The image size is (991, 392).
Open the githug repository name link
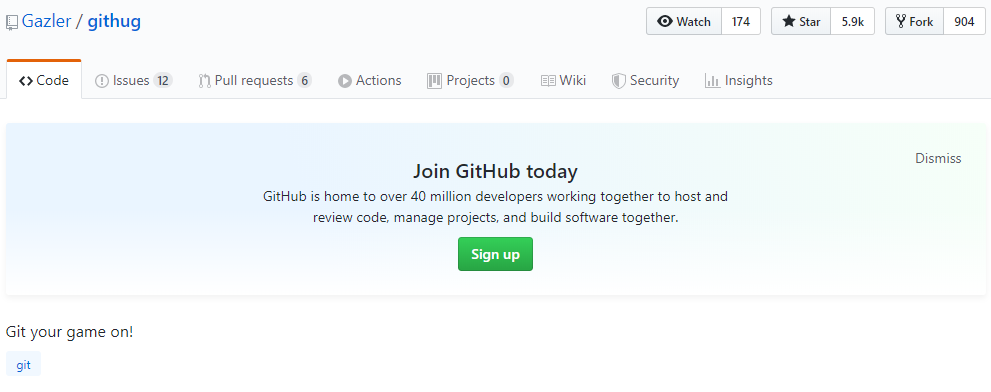114,21
